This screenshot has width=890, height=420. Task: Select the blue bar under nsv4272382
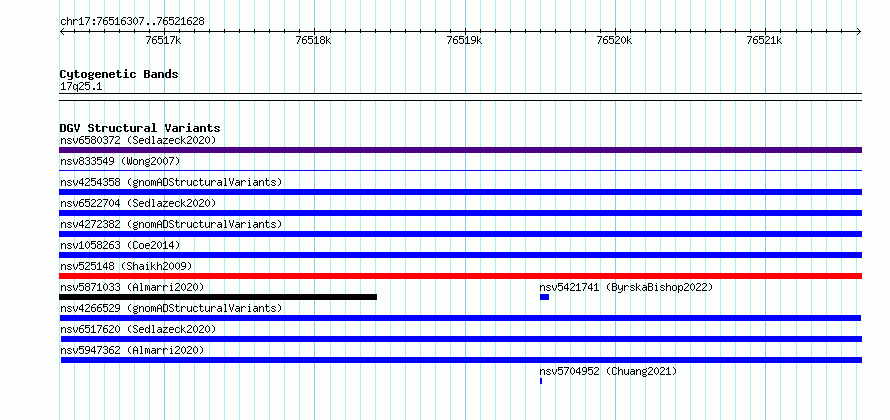click(460, 234)
